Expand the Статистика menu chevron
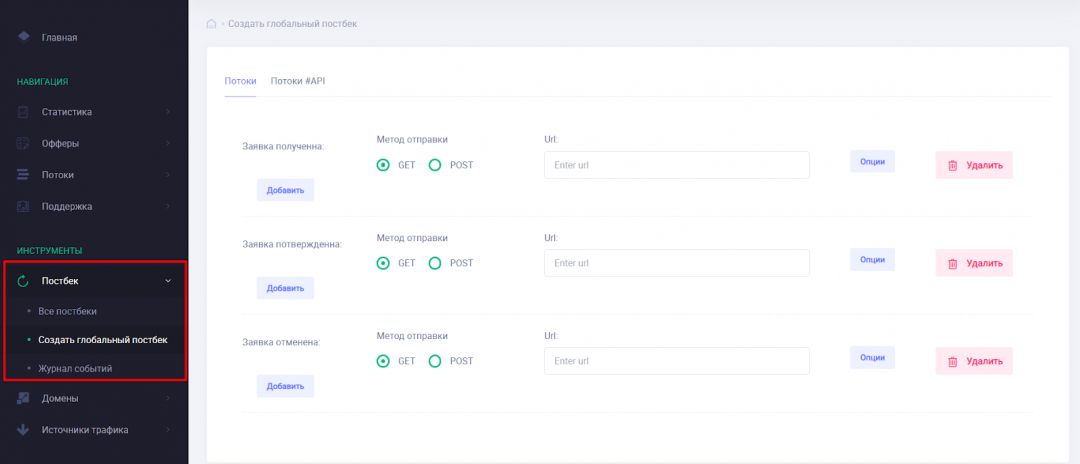1080x464 pixels. coord(168,112)
